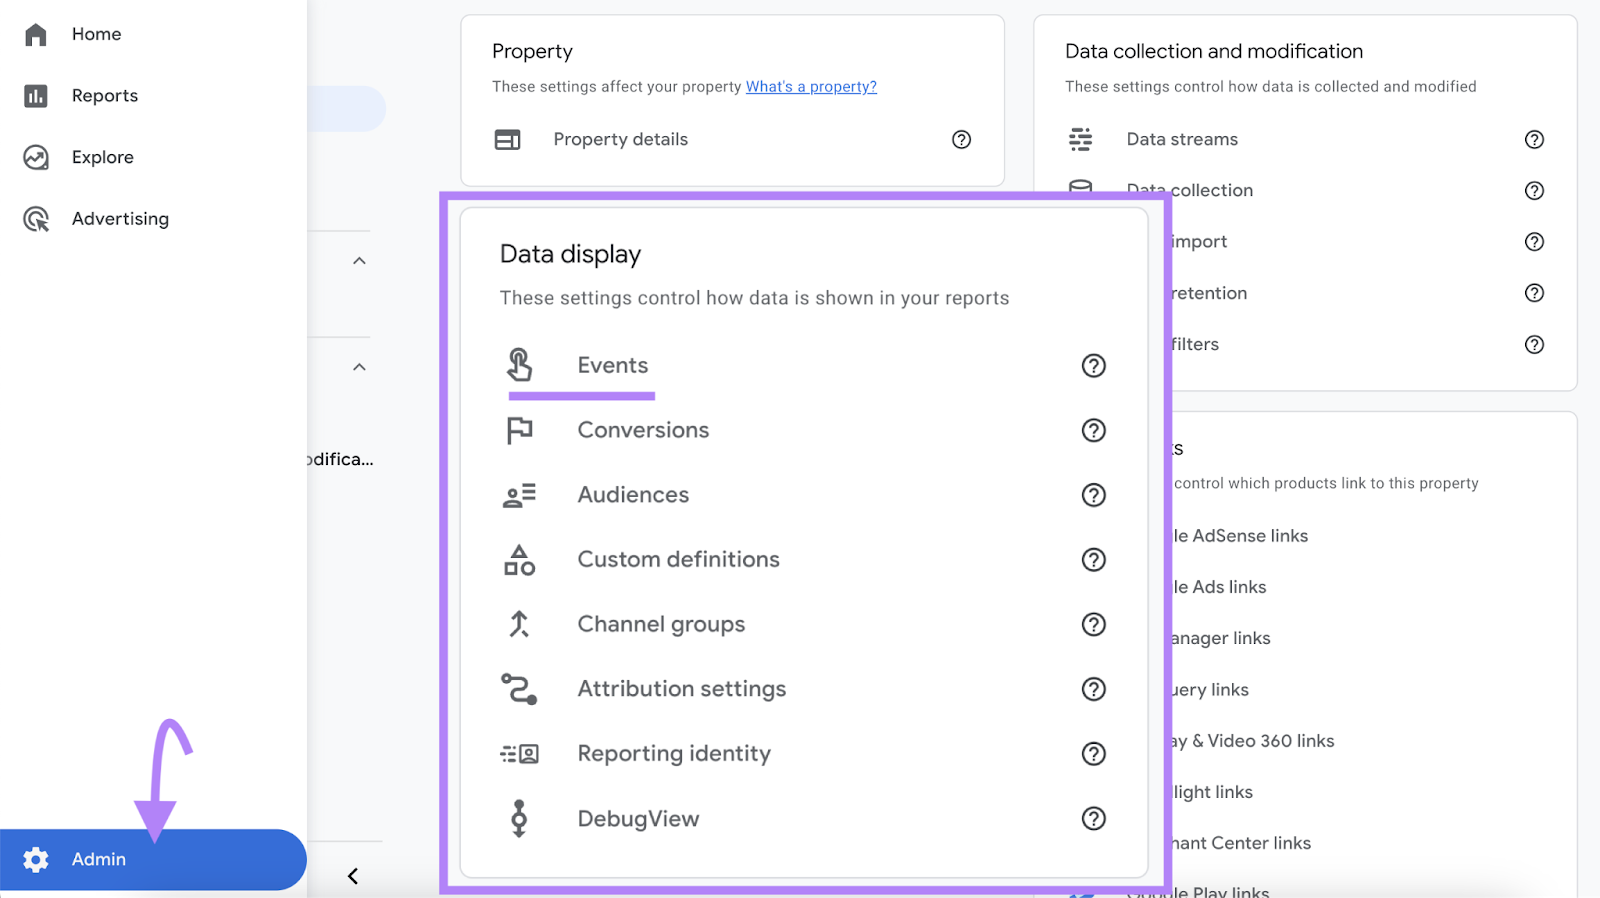This screenshot has width=1600, height=898.
Task: Click the Reports bar chart icon
Action: [36, 96]
